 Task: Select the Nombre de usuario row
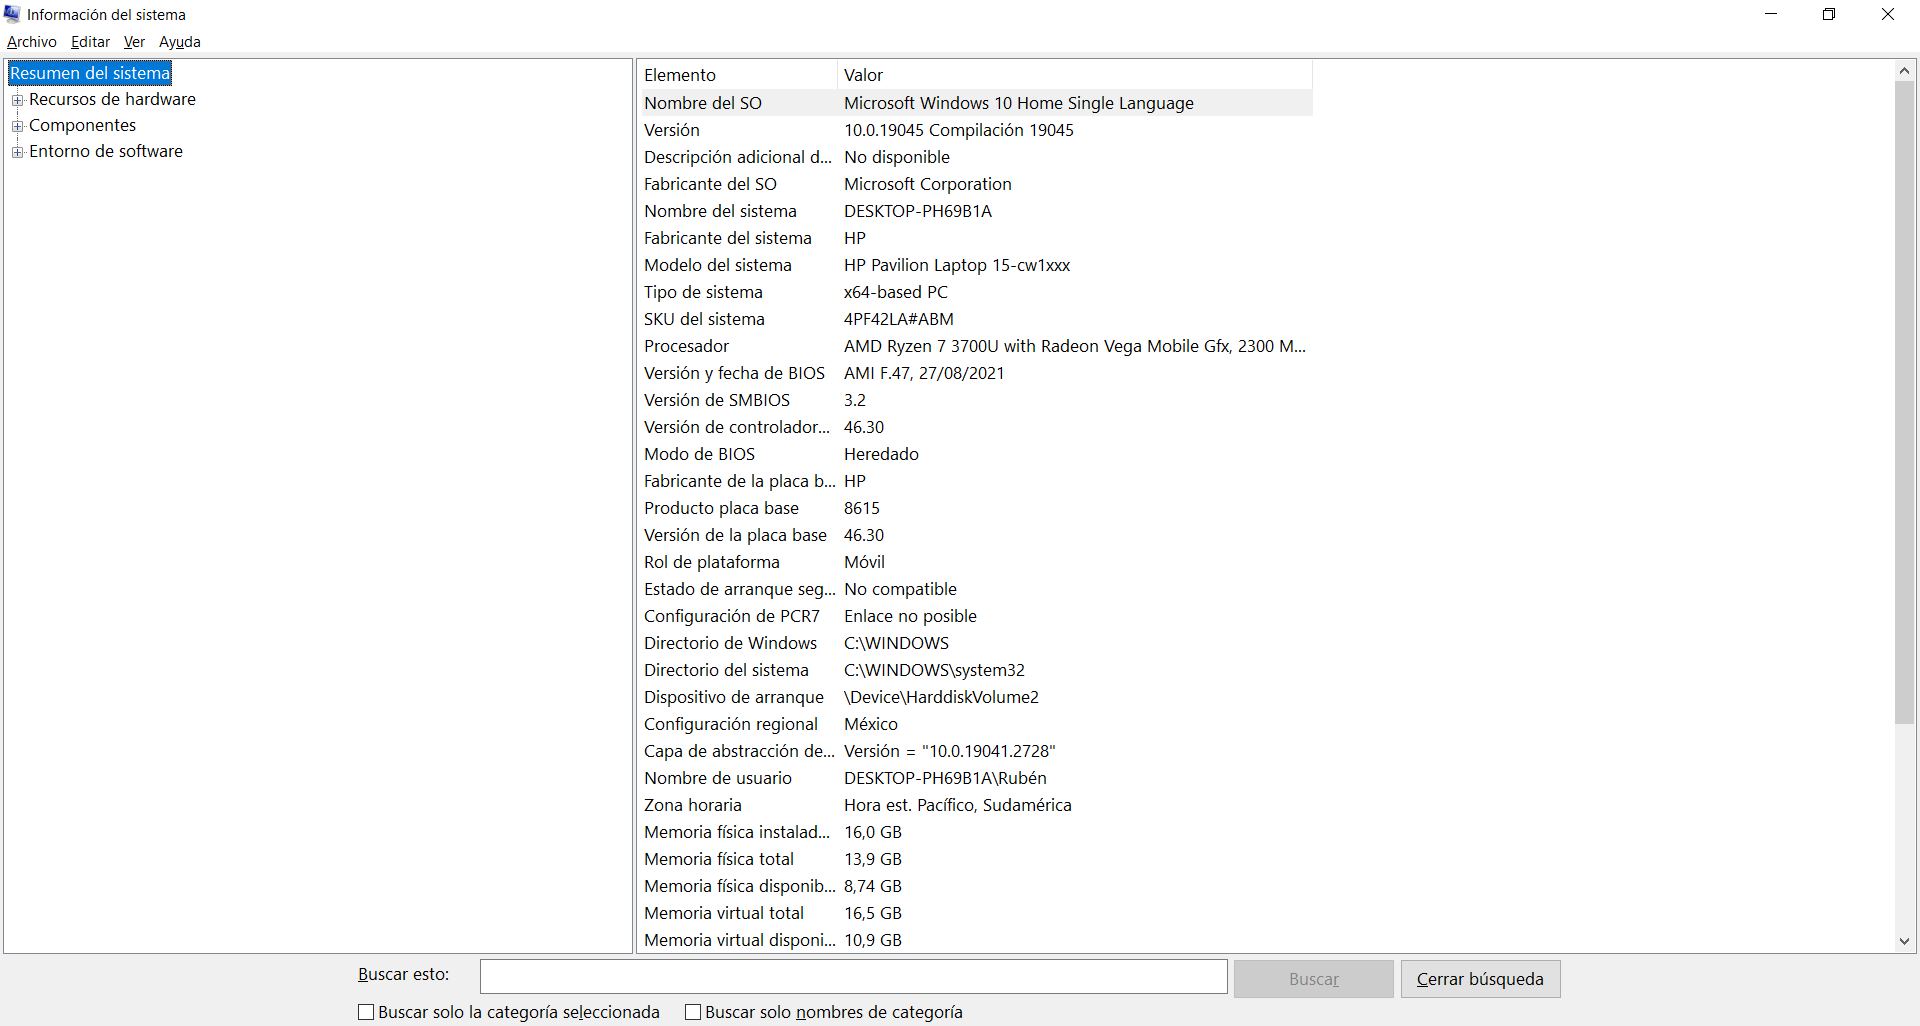pyautogui.click(x=976, y=778)
